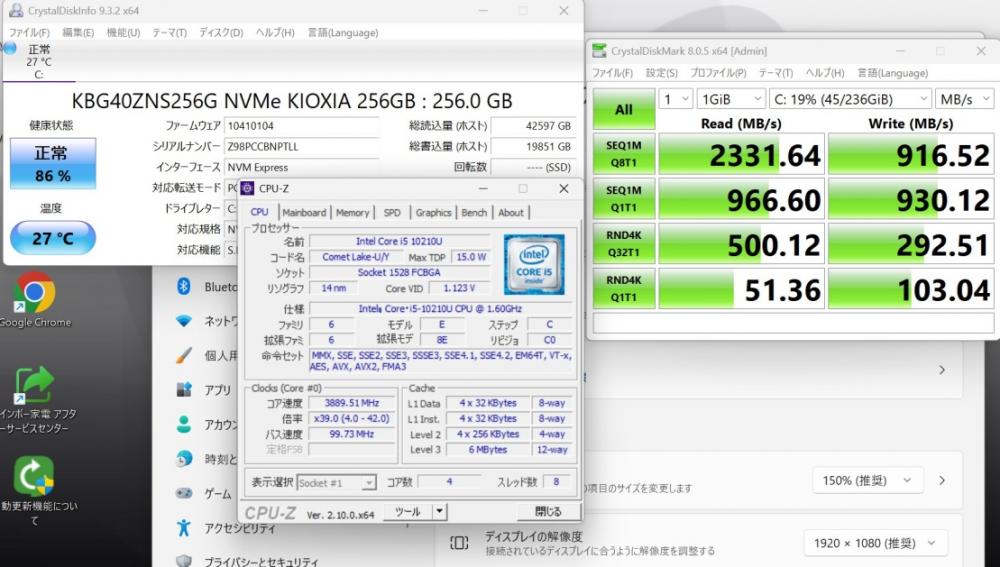Open 機能(U) menu in CrystalDiskInfo
This screenshot has height=567, width=1000.
click(x=123, y=33)
